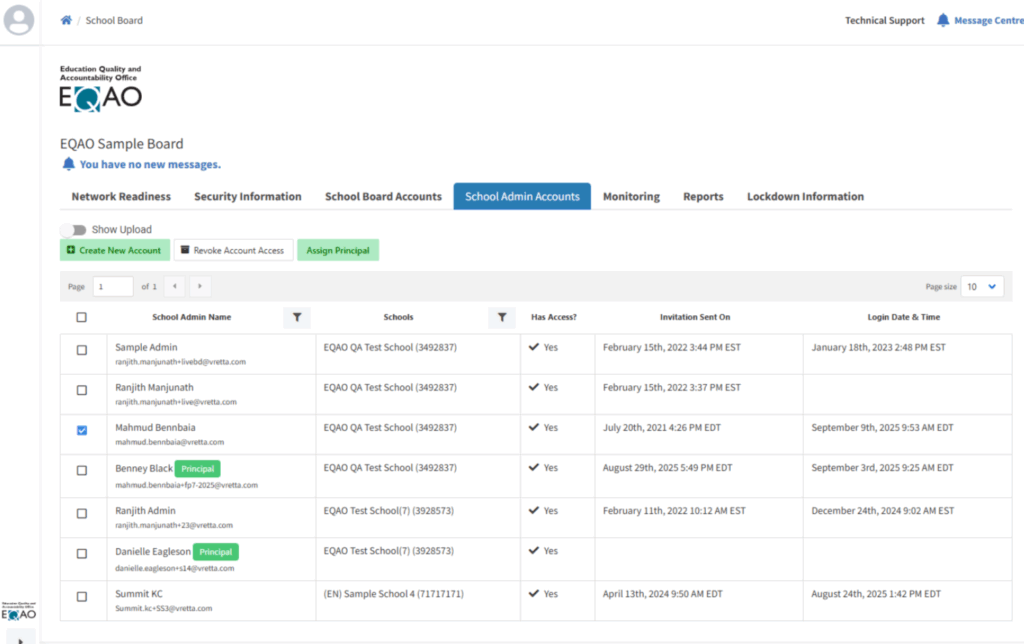
Task: Click the page number input field
Action: coord(113,286)
